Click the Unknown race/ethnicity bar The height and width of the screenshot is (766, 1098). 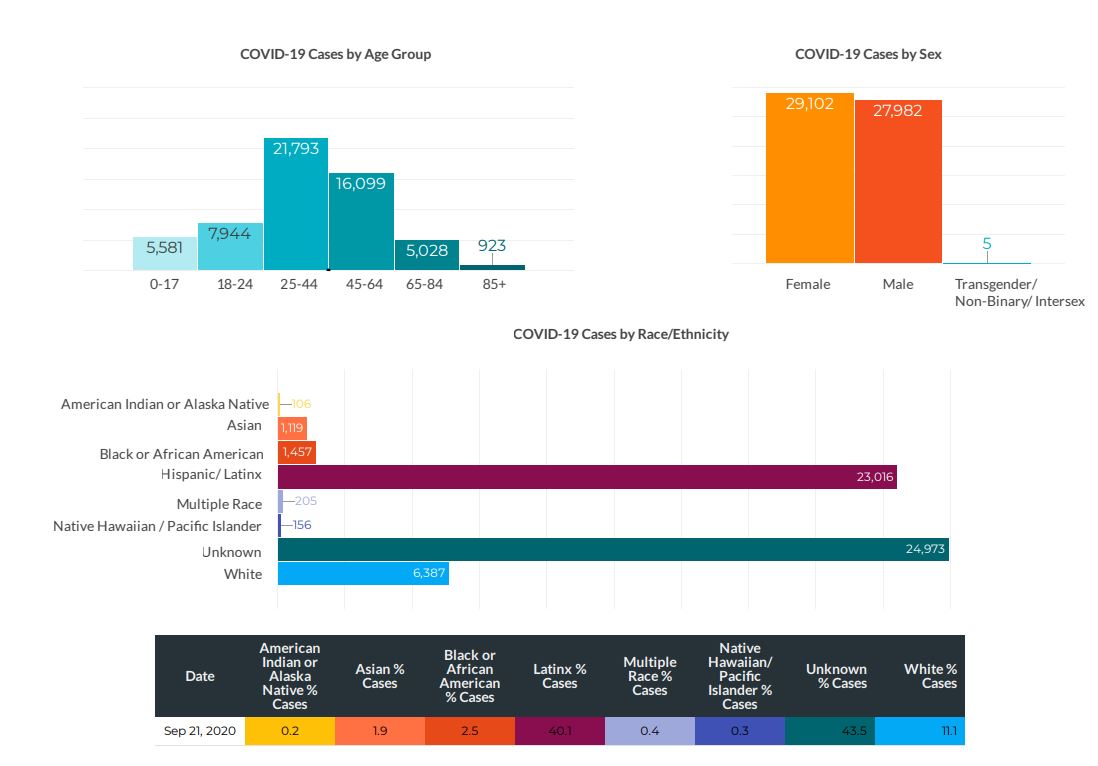point(612,549)
